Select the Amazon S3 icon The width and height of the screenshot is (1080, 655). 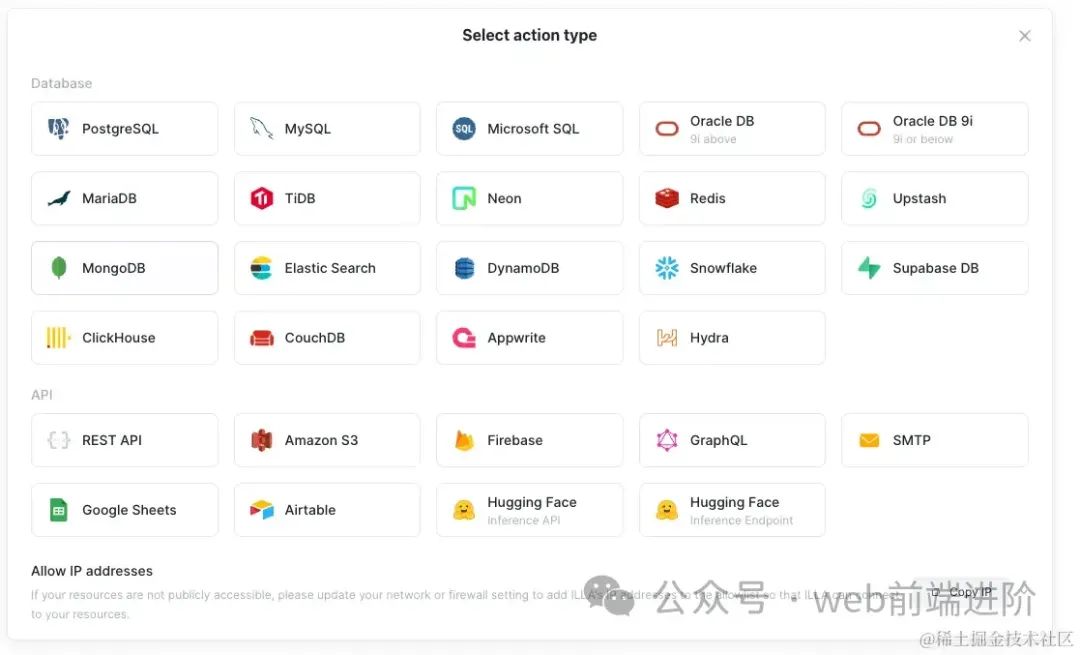tap(261, 440)
